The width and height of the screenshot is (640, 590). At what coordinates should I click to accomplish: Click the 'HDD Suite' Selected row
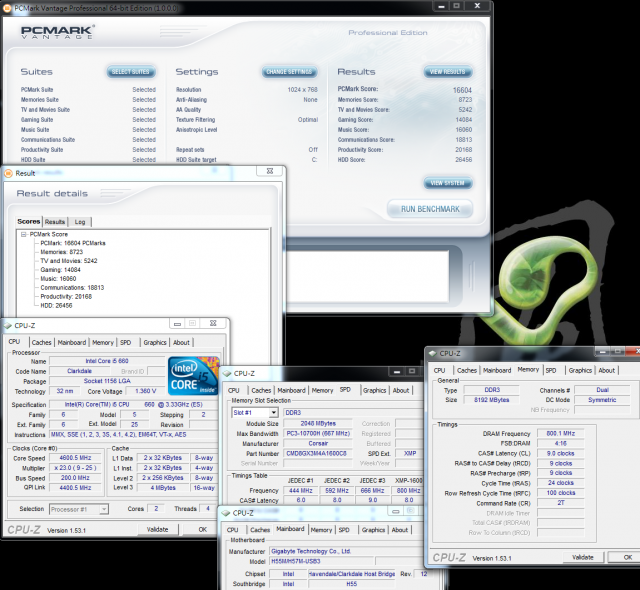88,160
